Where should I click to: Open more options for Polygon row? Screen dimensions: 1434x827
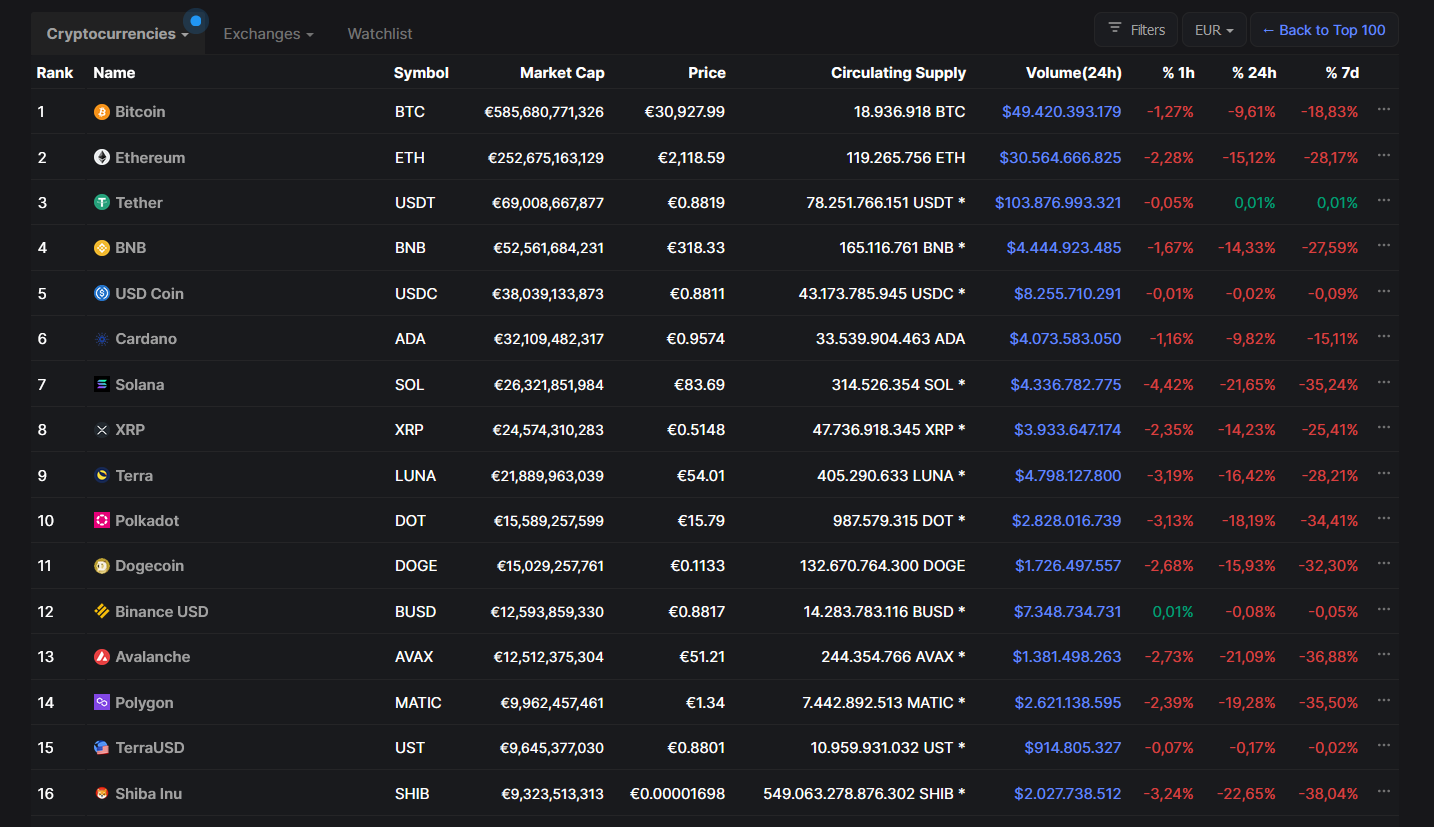click(x=1384, y=700)
